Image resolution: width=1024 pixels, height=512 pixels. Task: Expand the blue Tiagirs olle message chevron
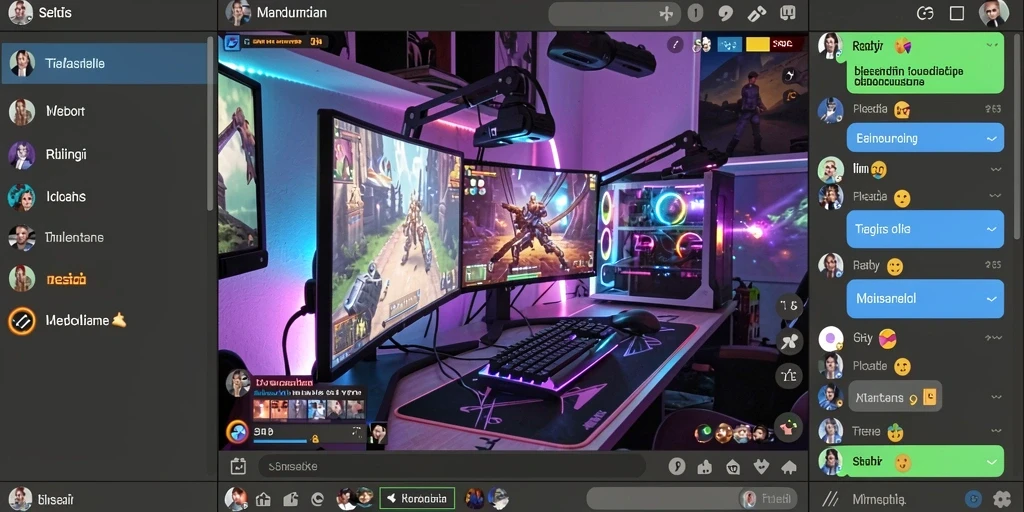(x=992, y=229)
